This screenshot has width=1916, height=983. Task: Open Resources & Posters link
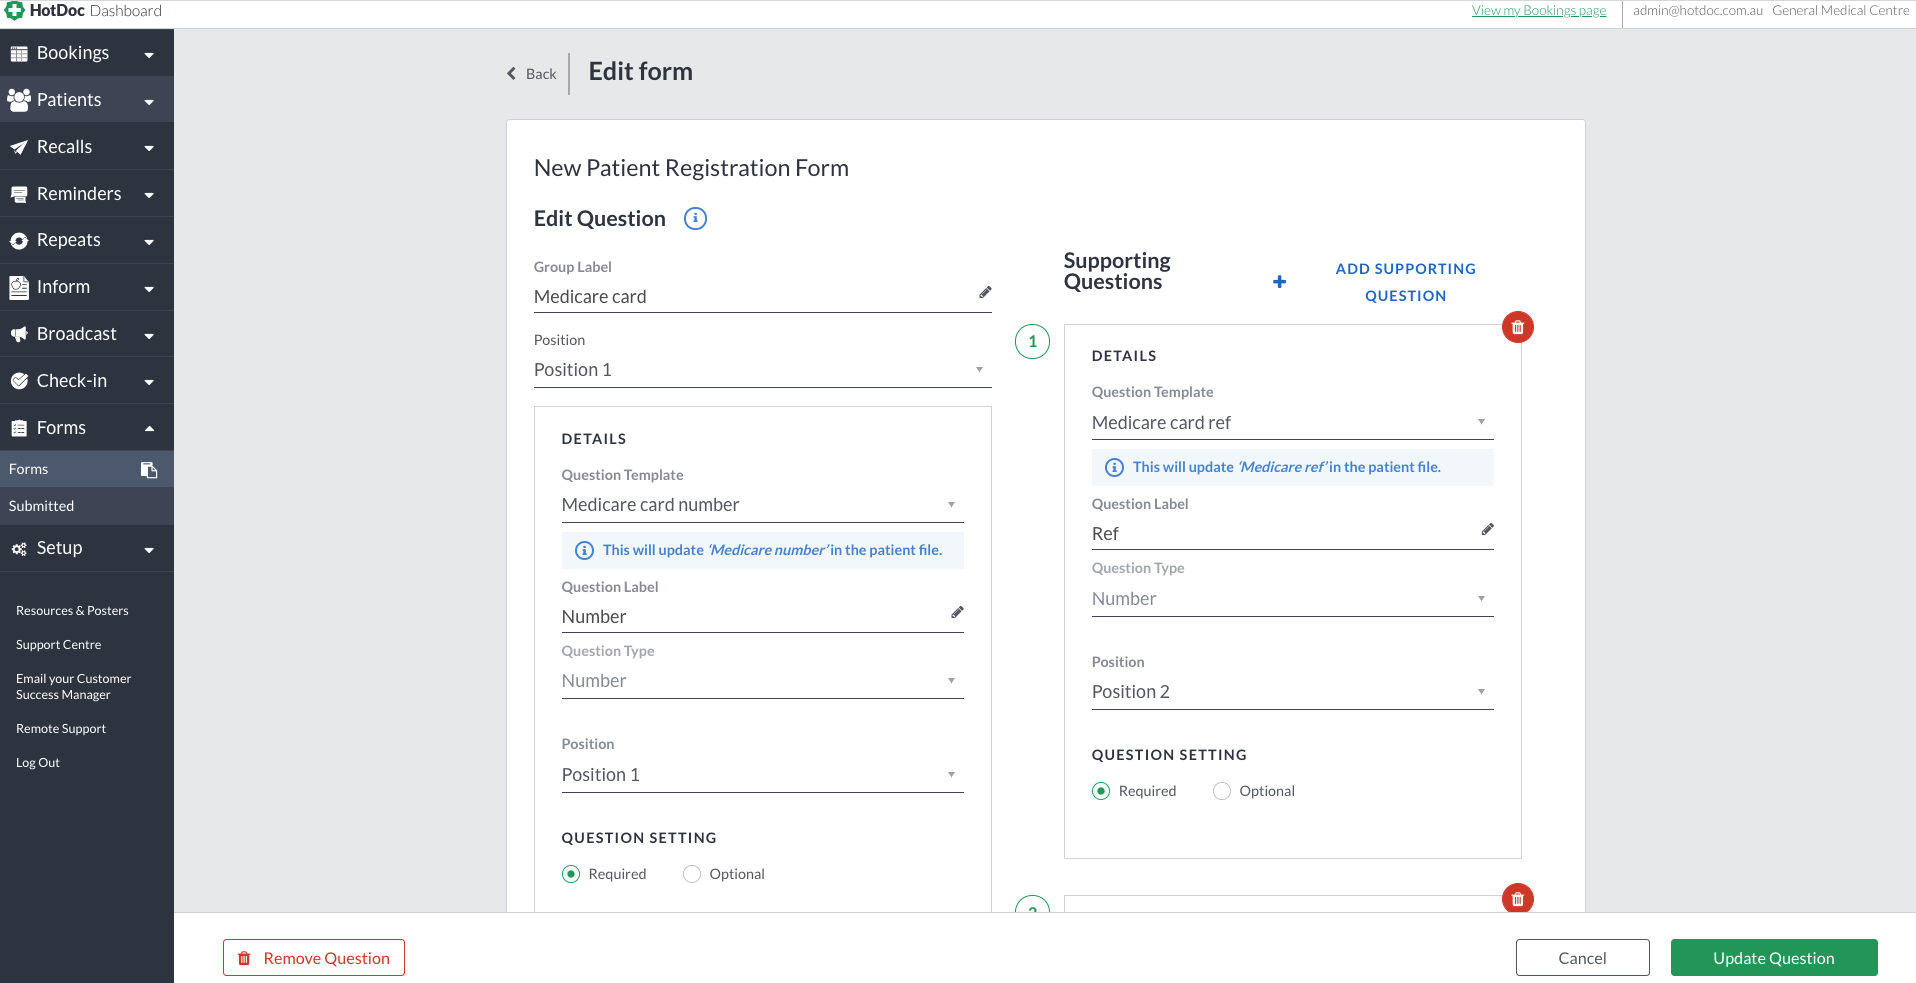click(72, 611)
